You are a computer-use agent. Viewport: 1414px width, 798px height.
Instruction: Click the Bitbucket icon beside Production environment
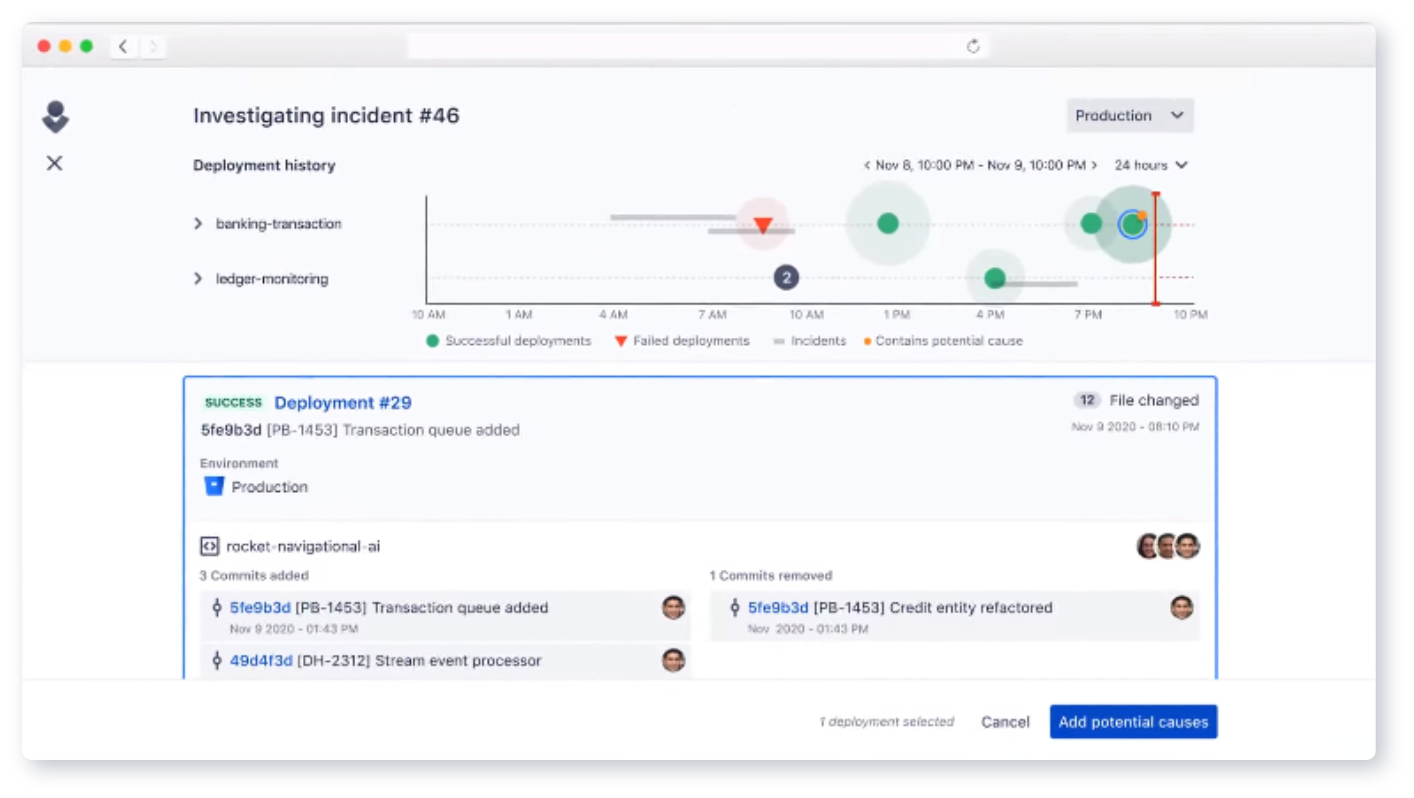tap(214, 486)
